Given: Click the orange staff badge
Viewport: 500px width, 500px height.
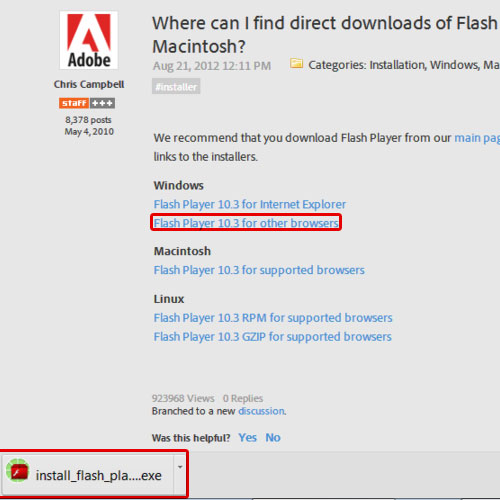Looking at the screenshot, I should (x=74, y=103).
